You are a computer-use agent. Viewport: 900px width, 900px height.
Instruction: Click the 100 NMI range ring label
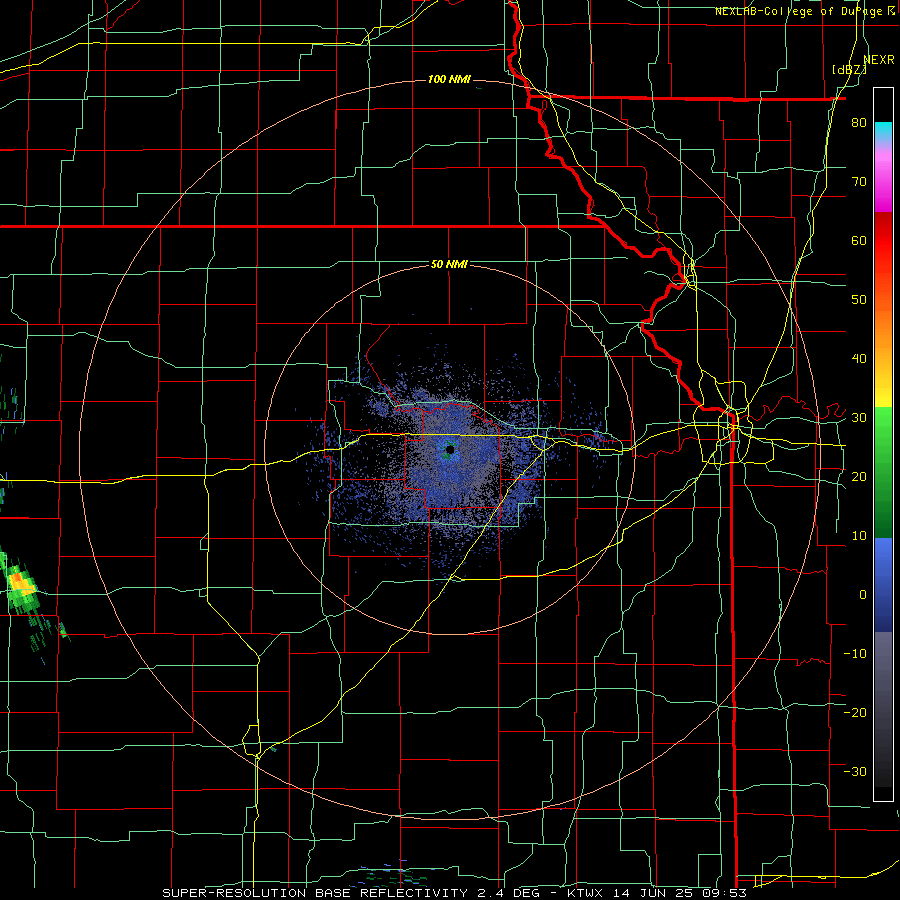(x=449, y=79)
